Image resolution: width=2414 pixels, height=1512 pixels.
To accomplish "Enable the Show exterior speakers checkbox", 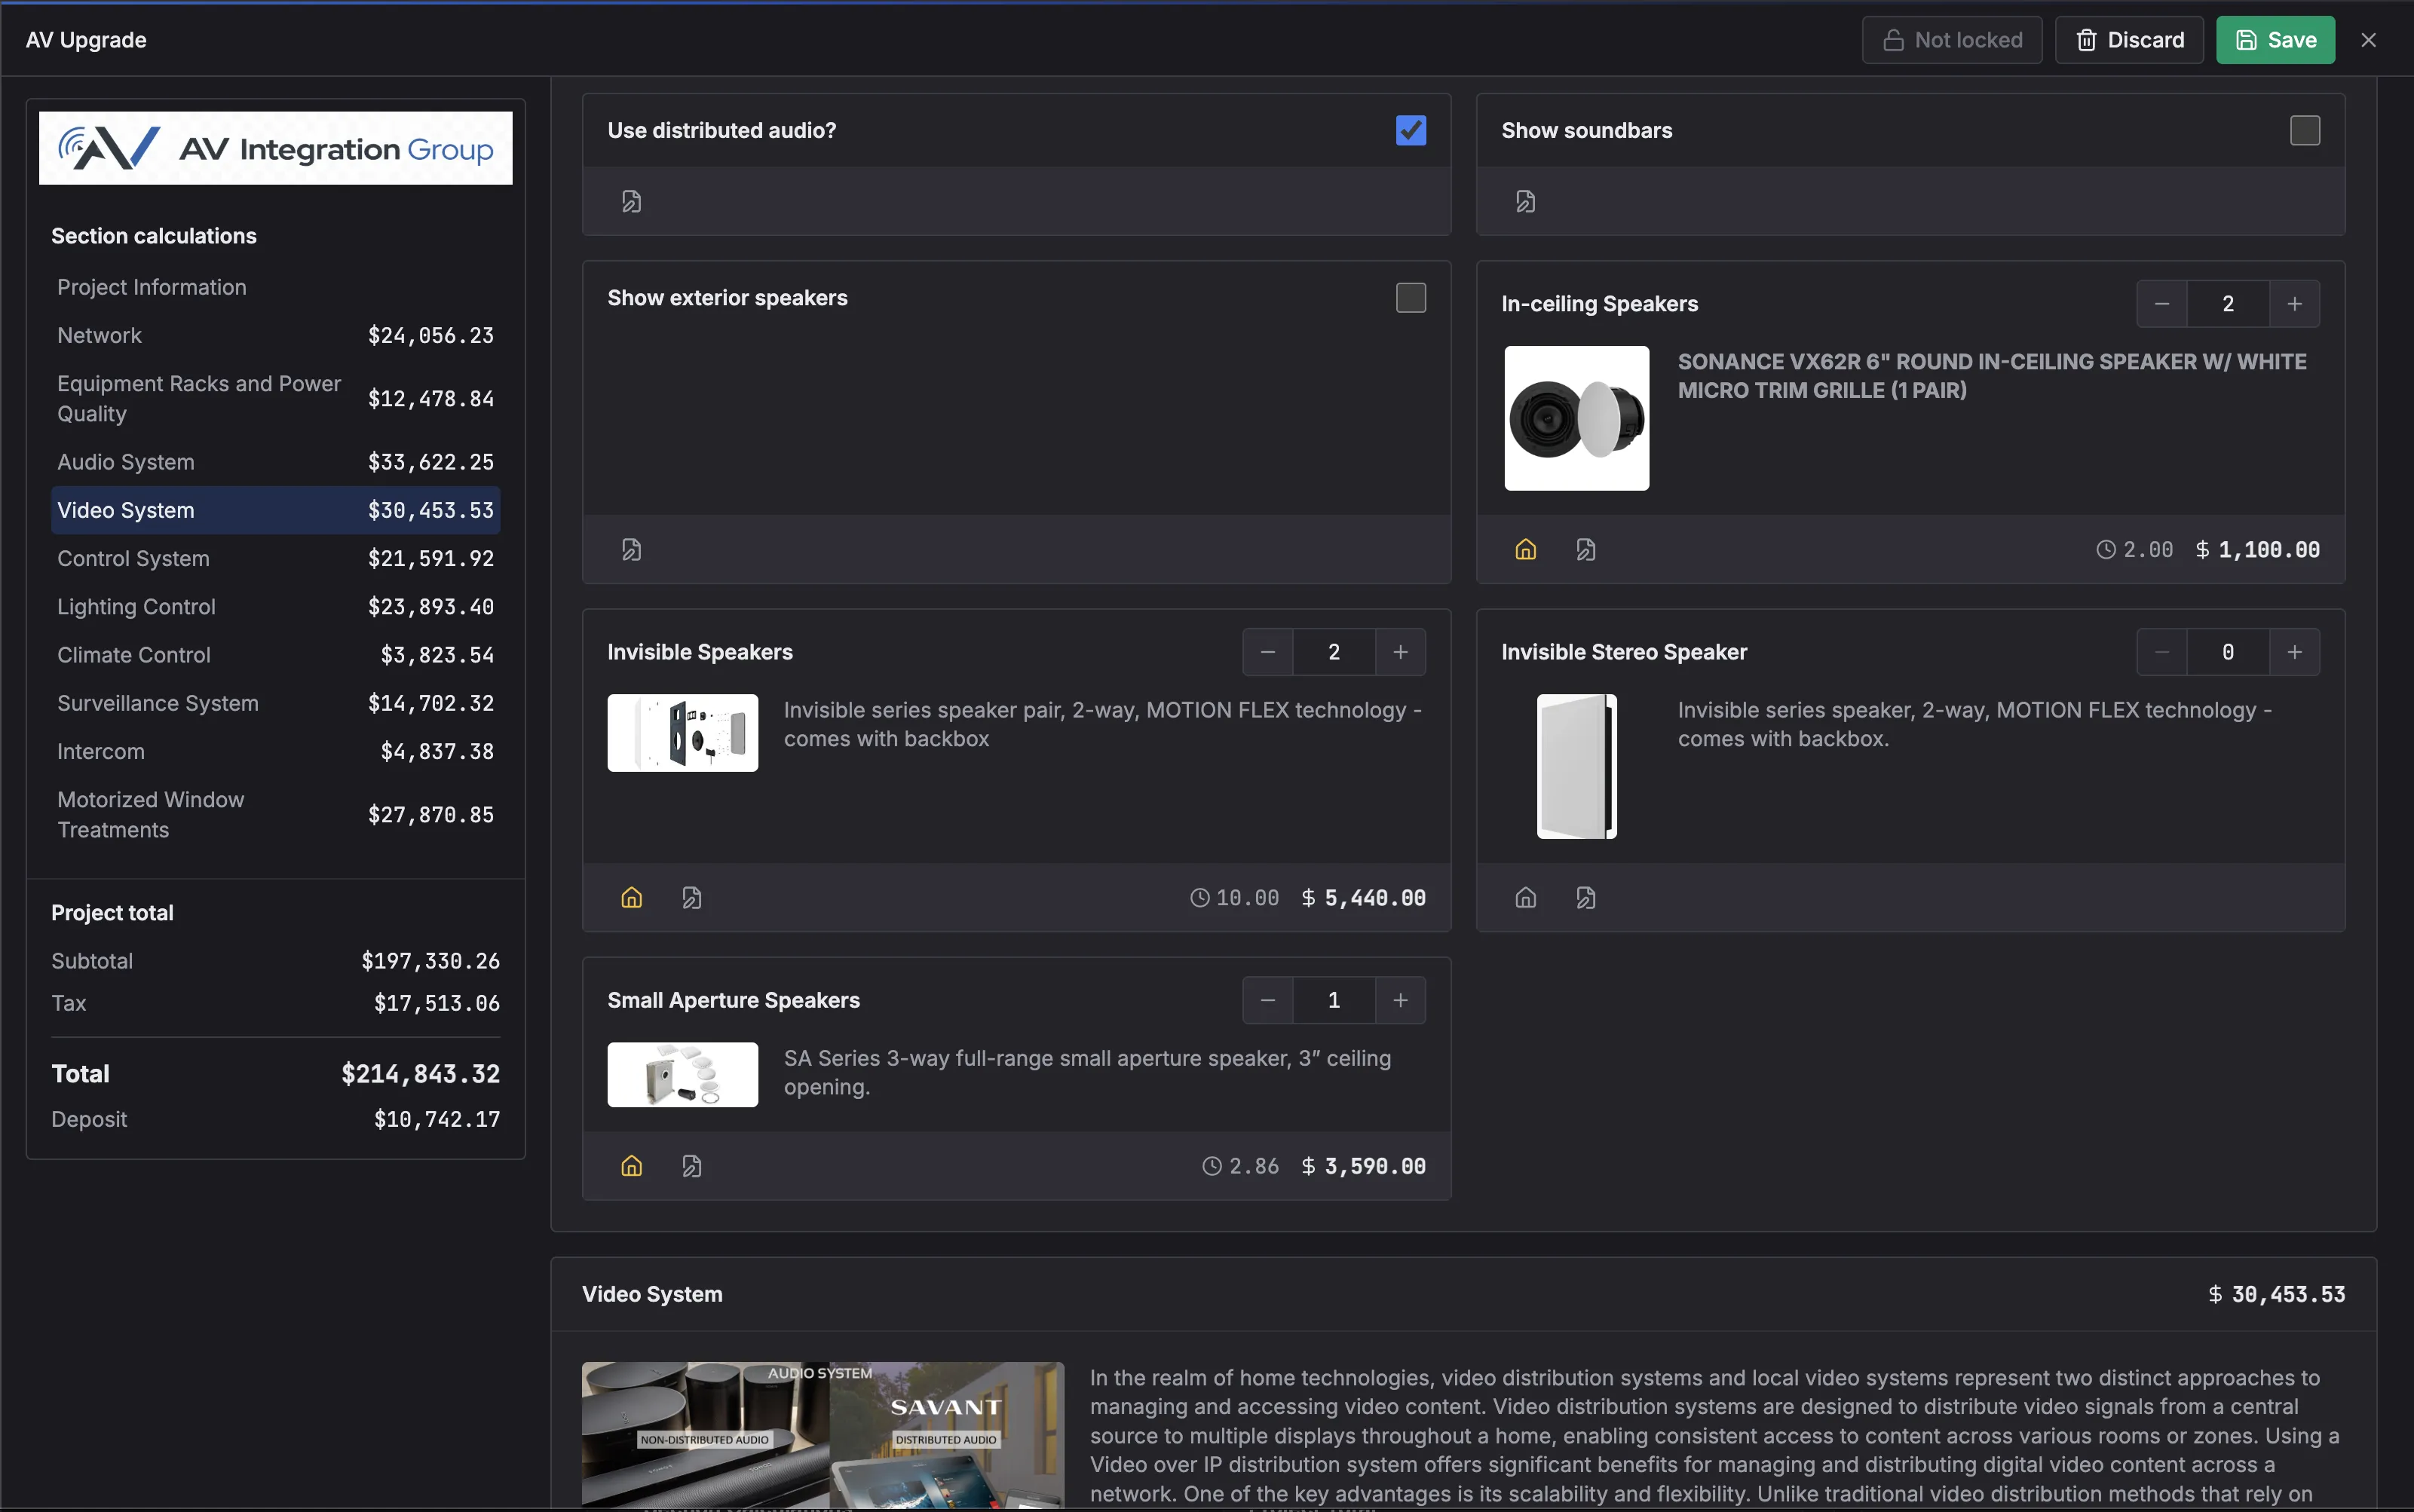I will point(1410,297).
